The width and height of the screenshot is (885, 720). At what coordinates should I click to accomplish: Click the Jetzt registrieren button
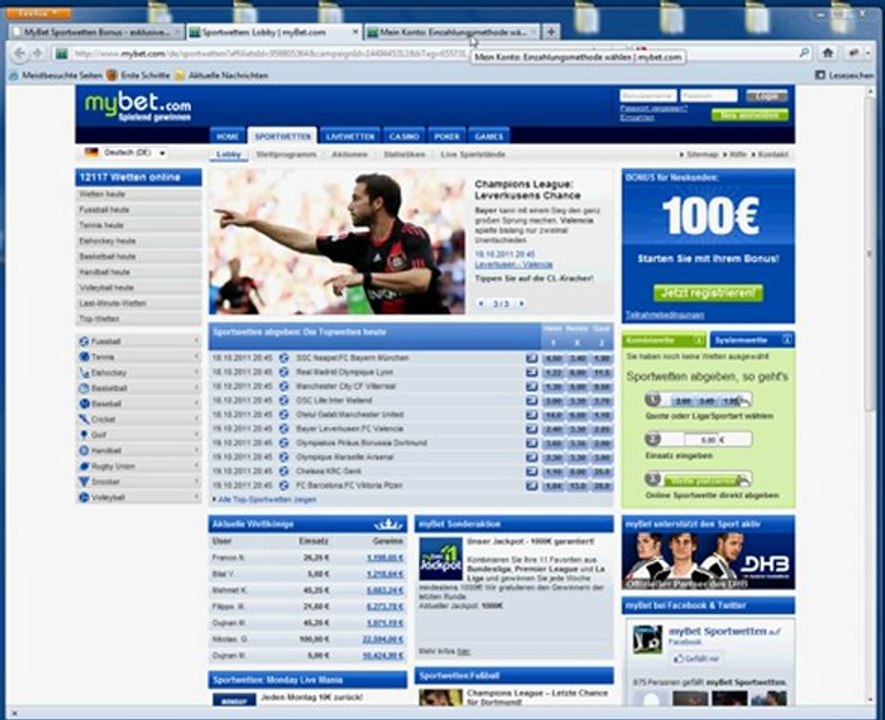(x=708, y=293)
